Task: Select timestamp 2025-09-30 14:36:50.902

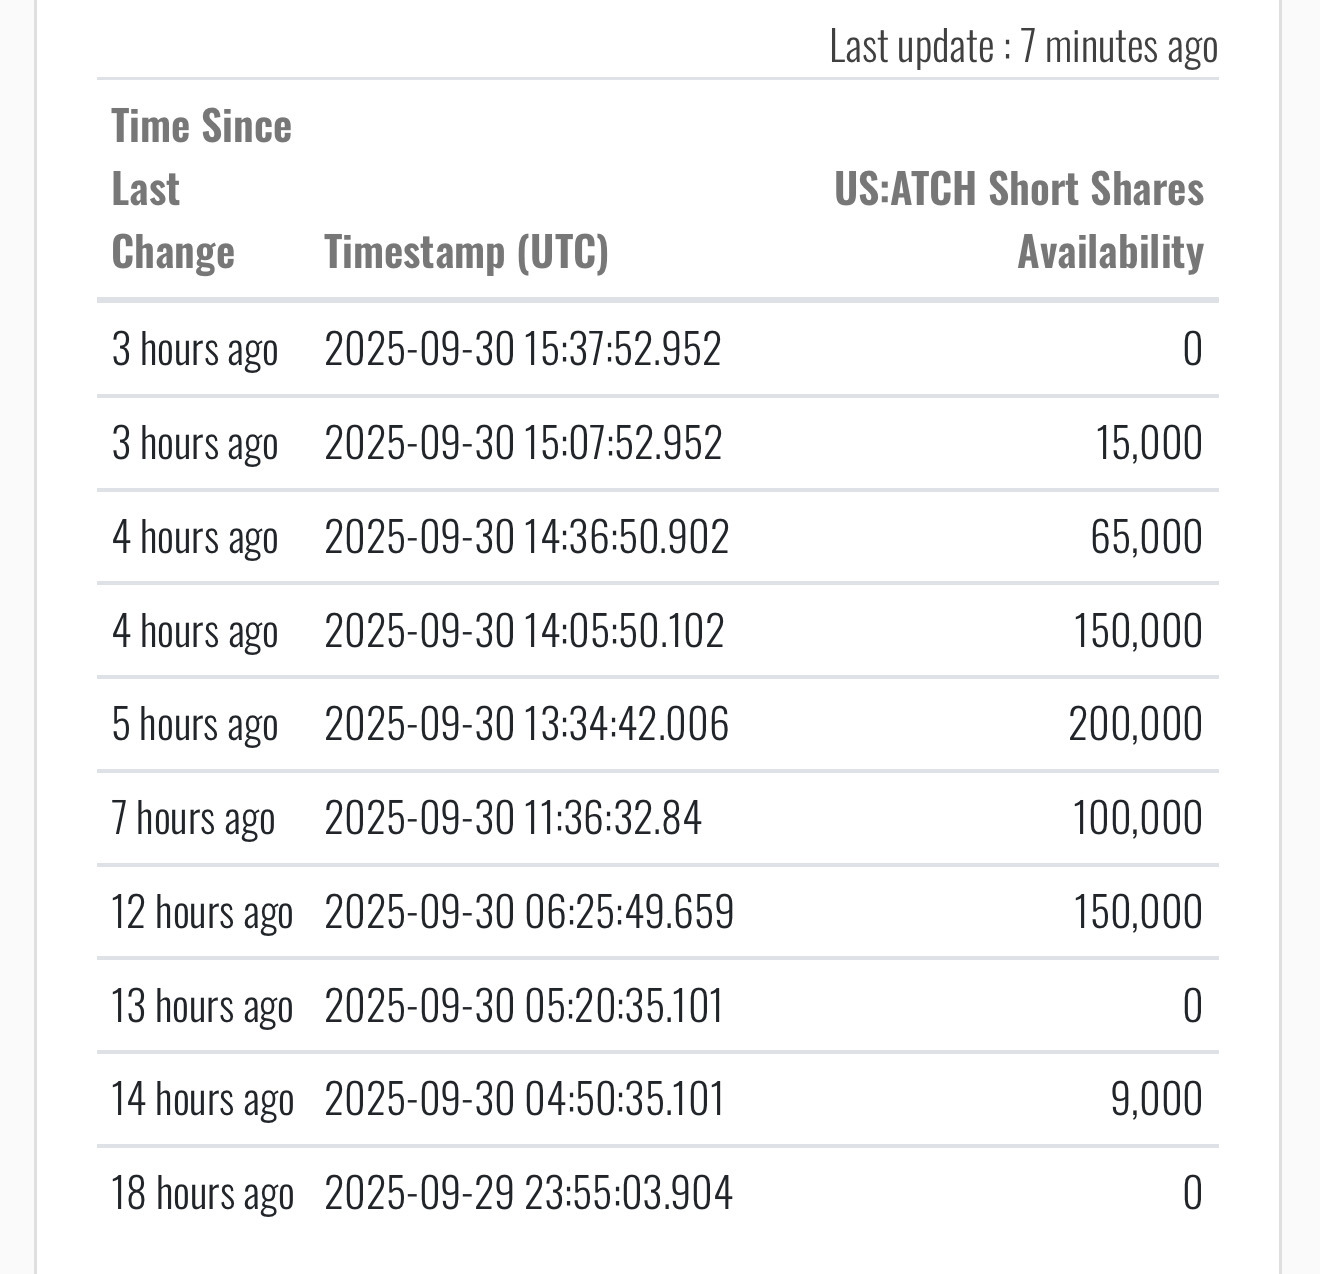Action: [526, 537]
